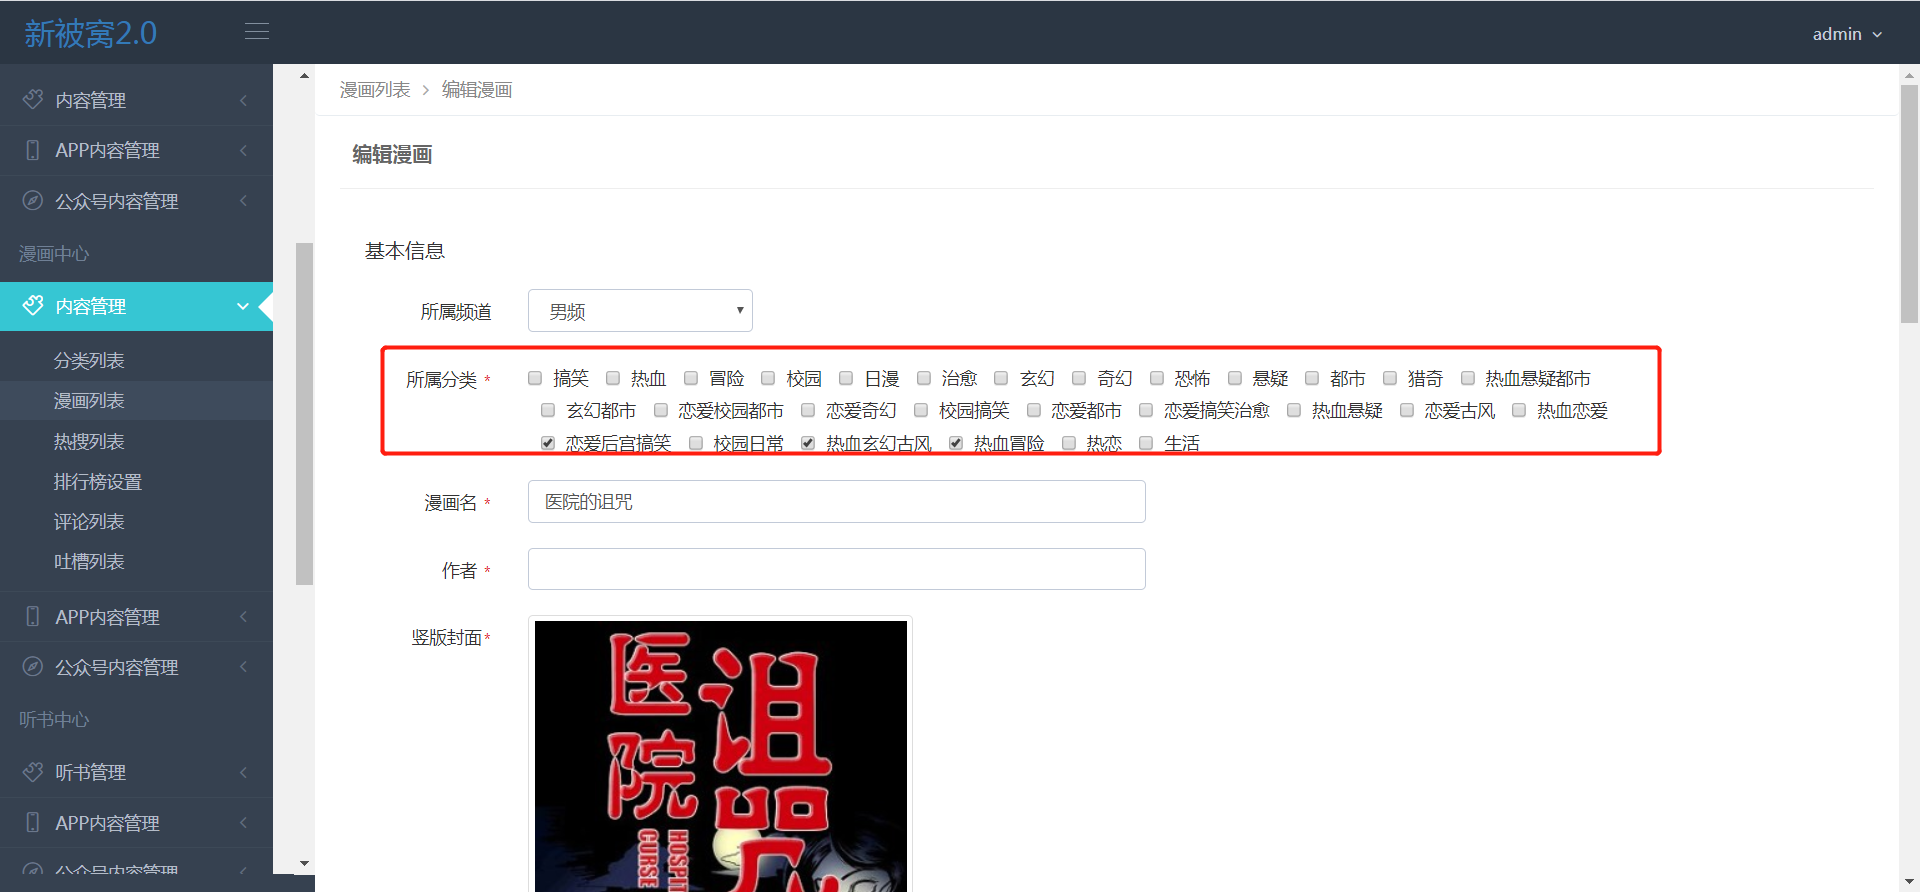The width and height of the screenshot is (1920, 892).
Task: Check the 恋爱校园都市 category checkbox
Action: point(661,410)
